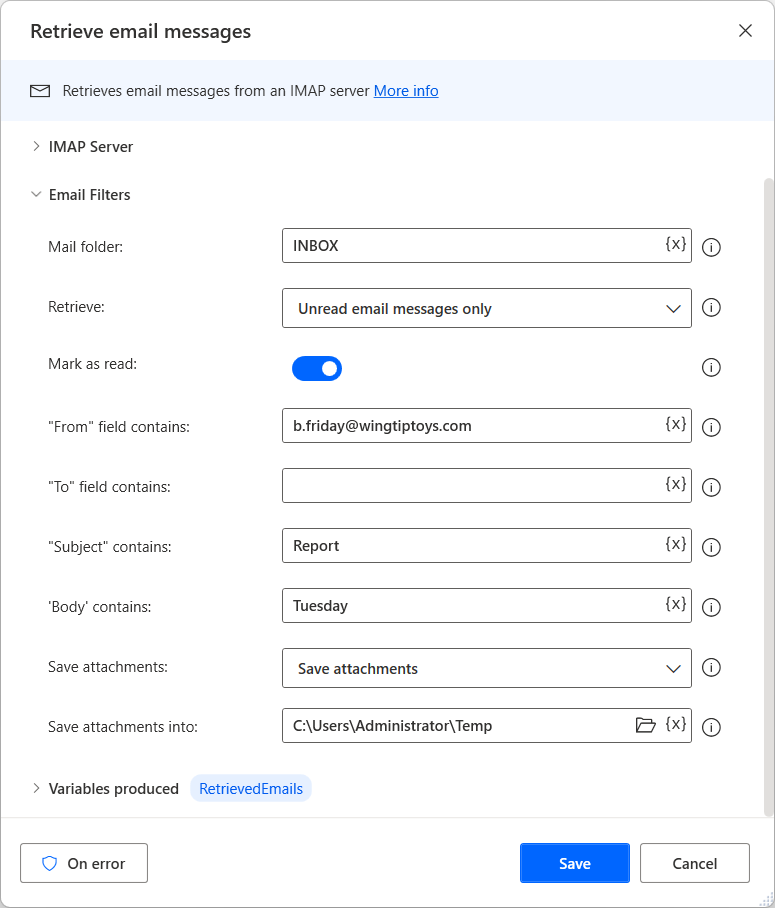
Task: Open the More info link
Action: tap(406, 91)
